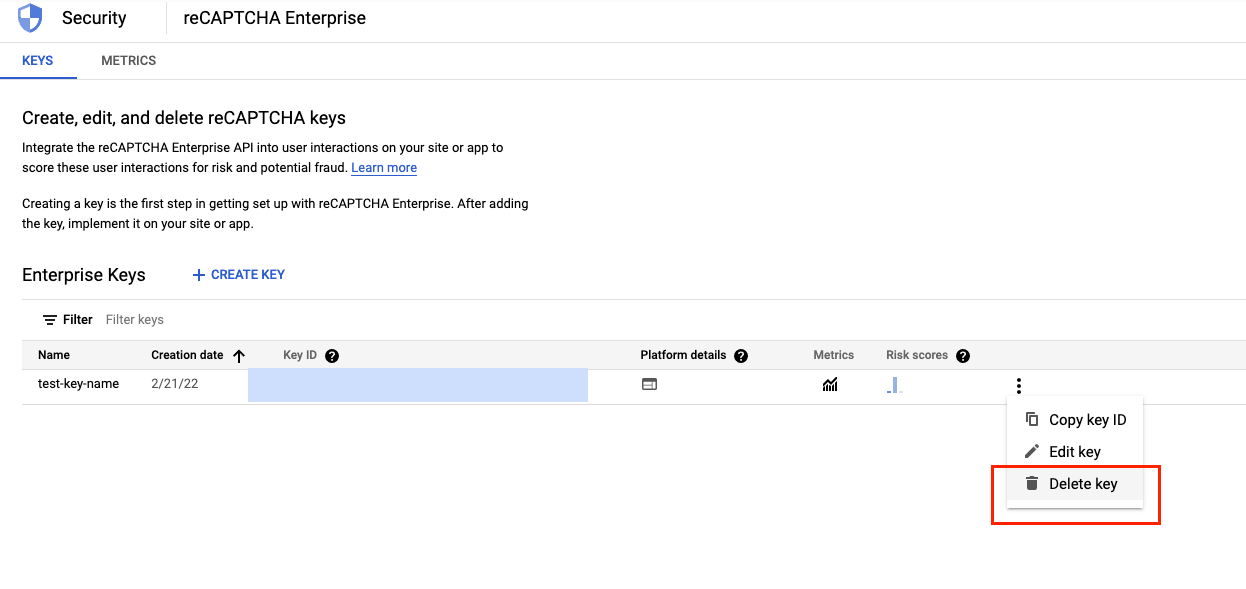Click the copy icon beside Copy key ID

[x=1031, y=419]
